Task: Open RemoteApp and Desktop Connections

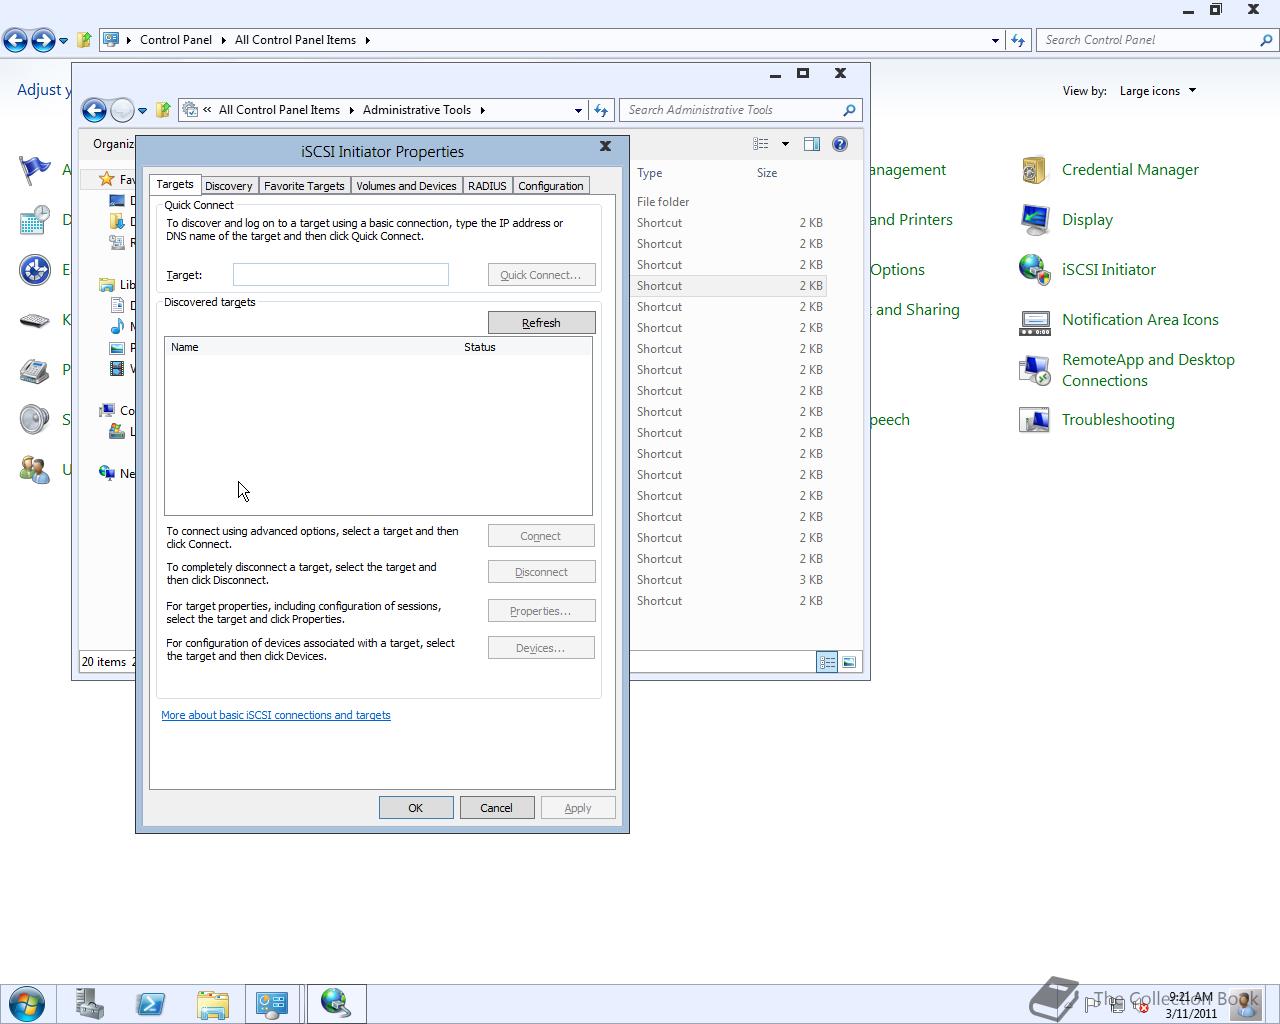Action: [x=1148, y=370]
